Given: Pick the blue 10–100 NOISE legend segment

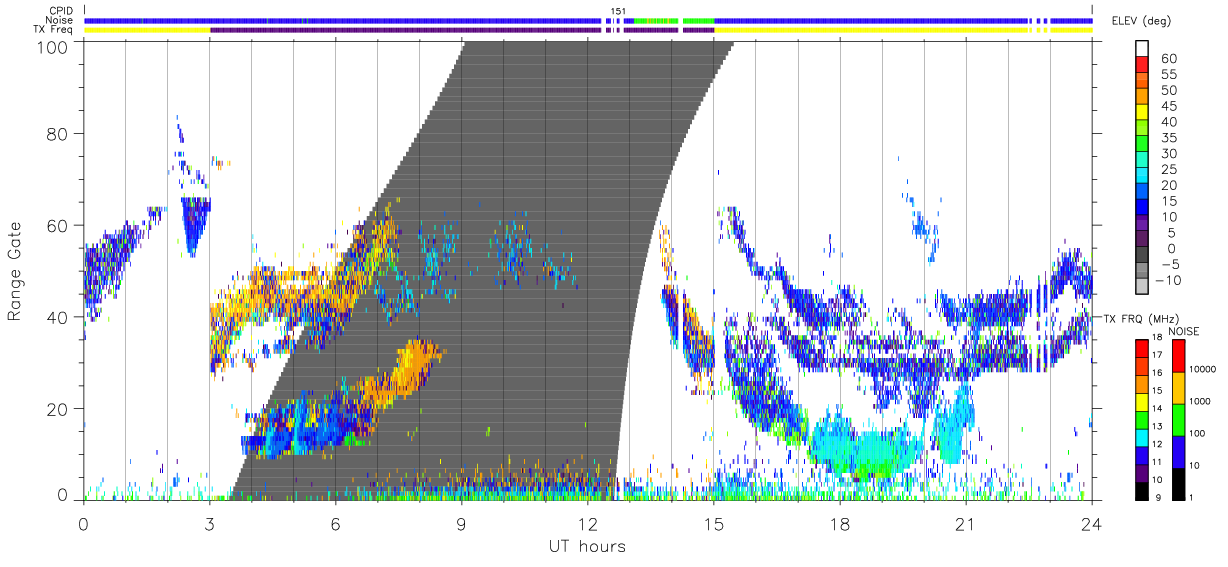Looking at the screenshot, I should click(x=1178, y=451).
